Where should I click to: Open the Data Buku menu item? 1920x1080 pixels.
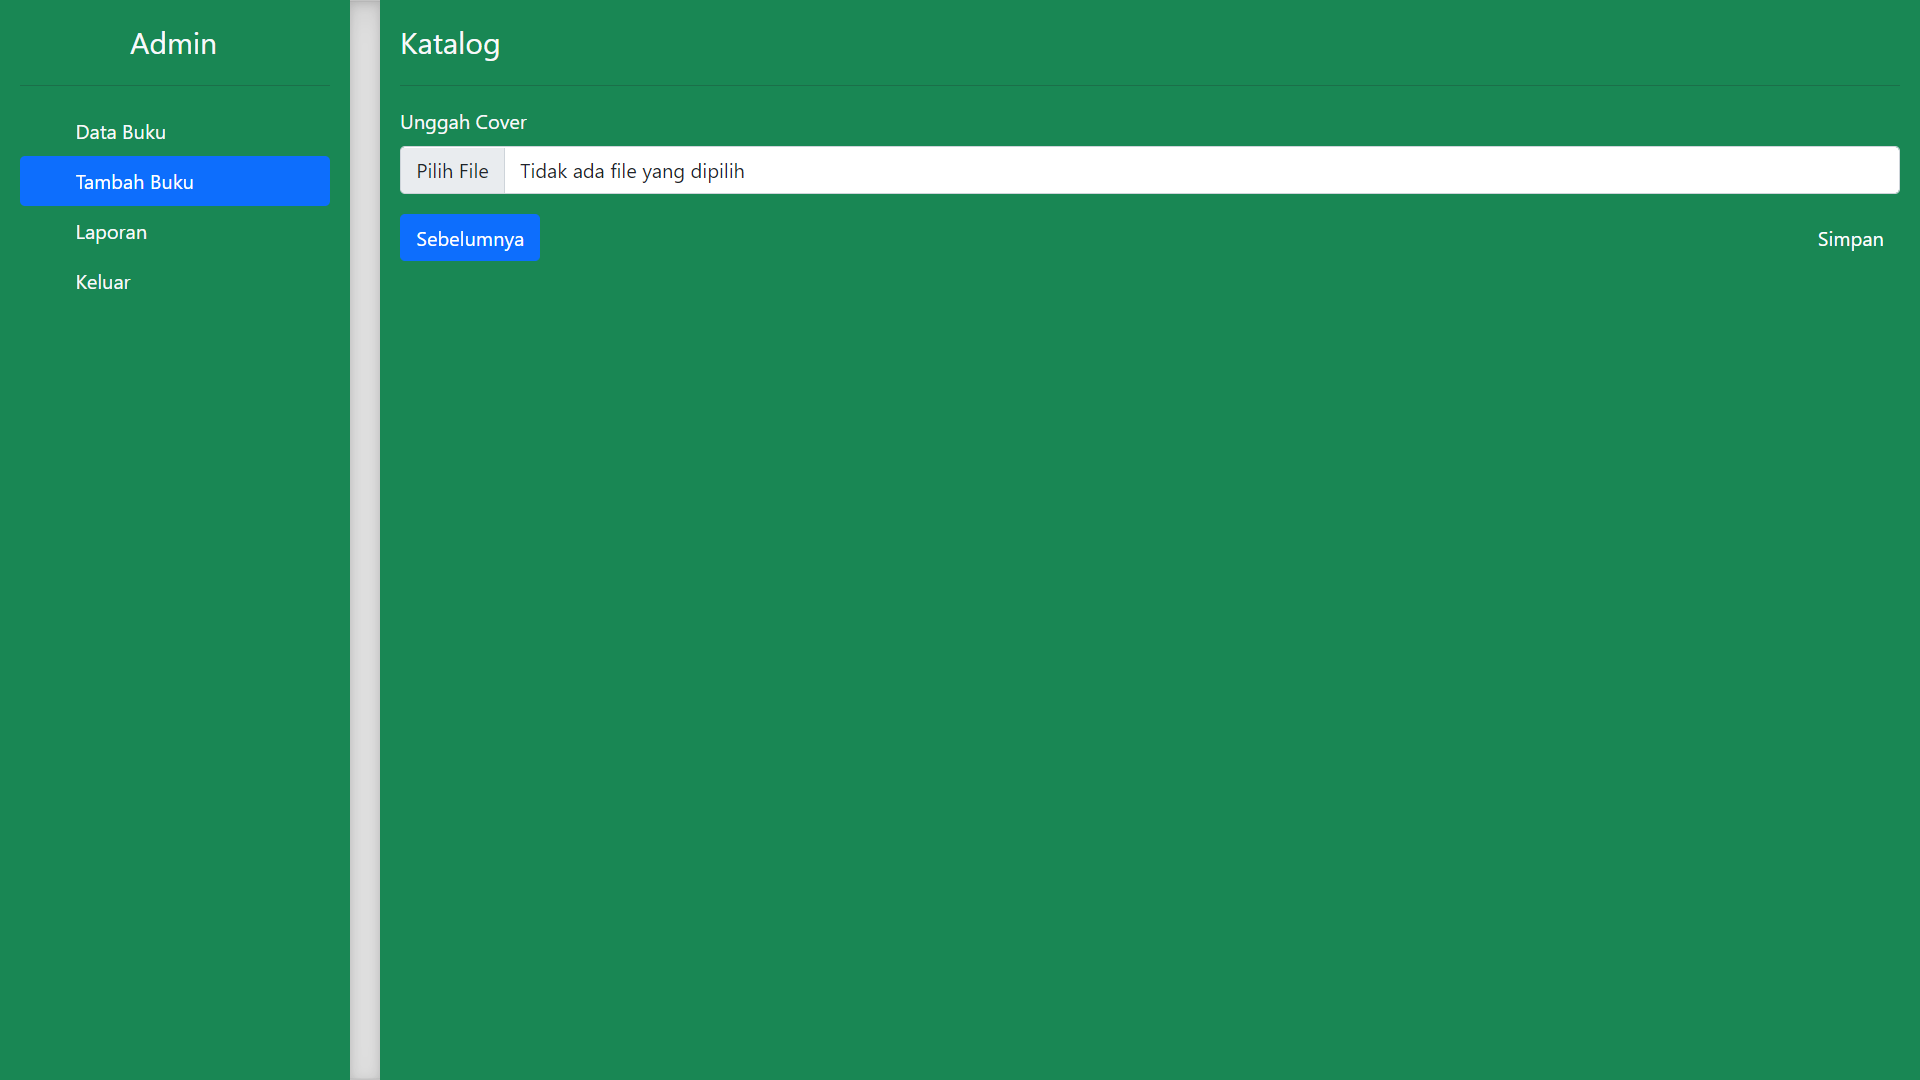click(174, 132)
